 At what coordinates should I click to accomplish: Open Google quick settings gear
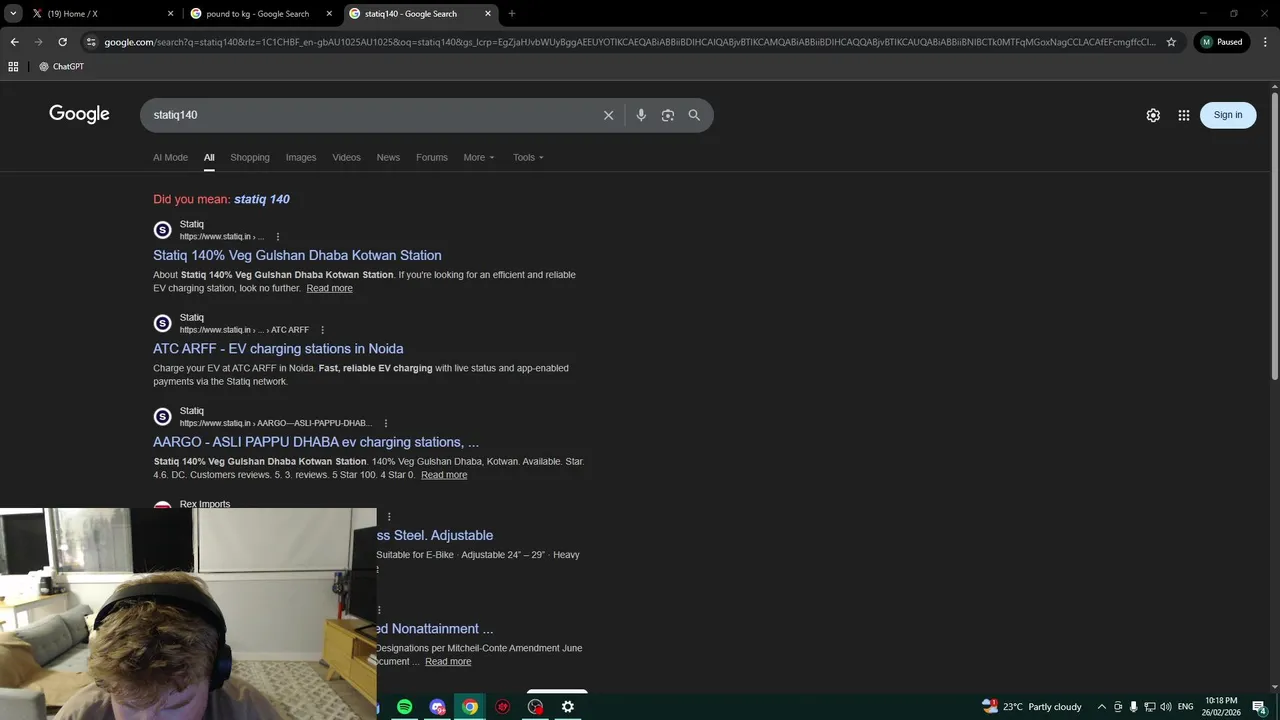point(1153,115)
